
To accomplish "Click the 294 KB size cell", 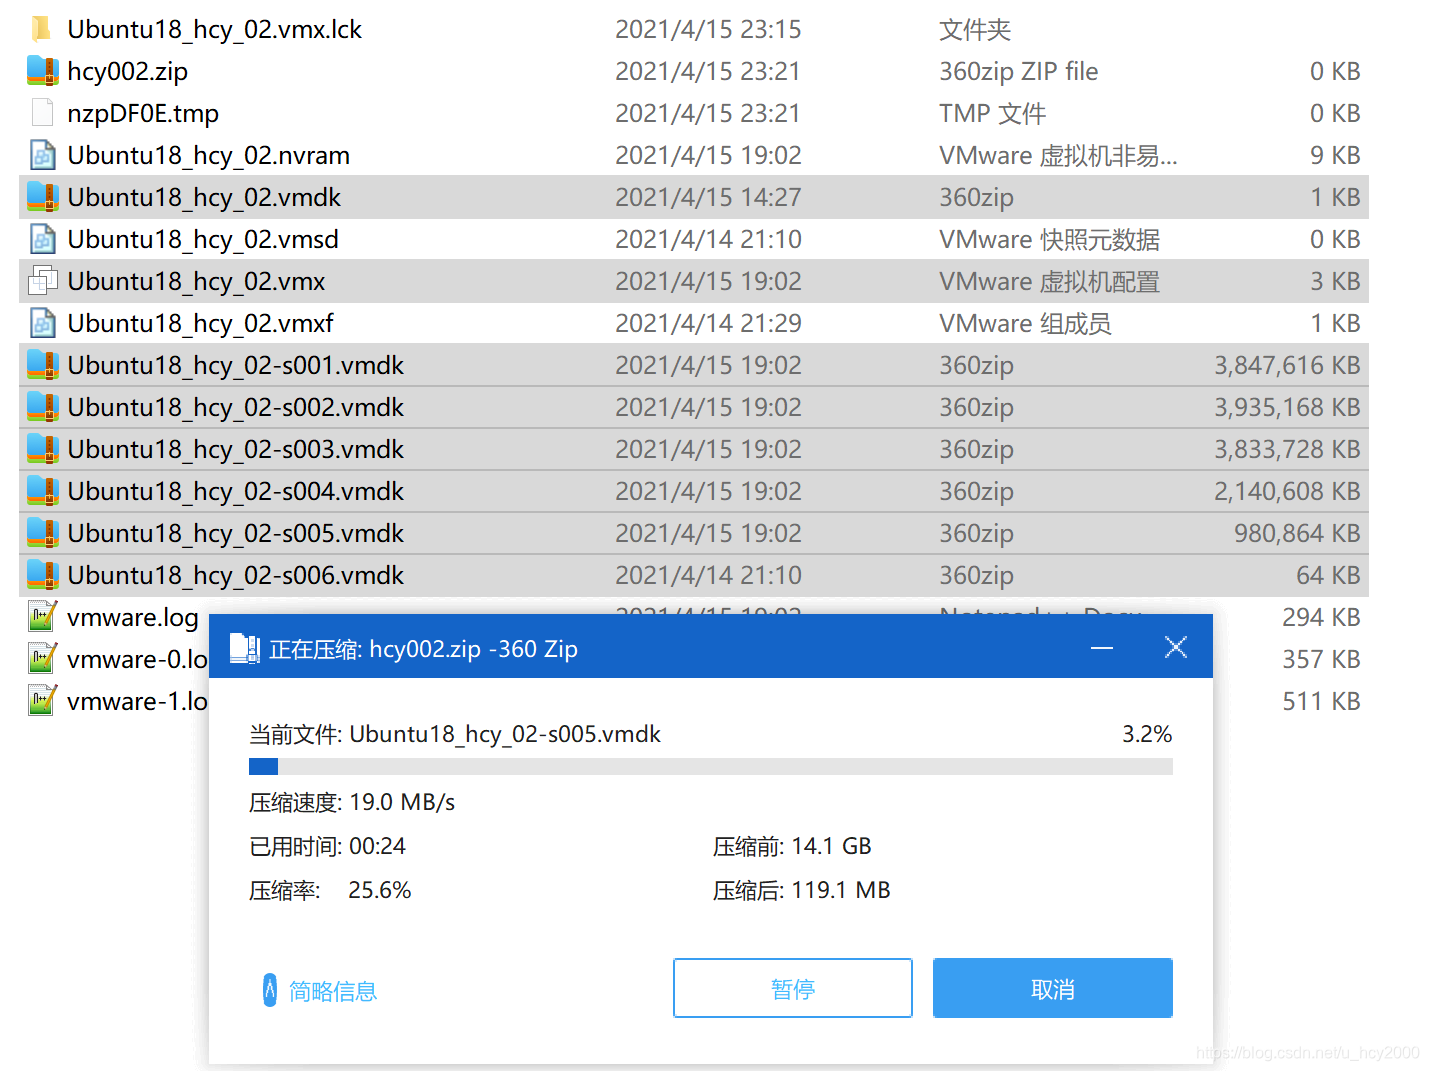I will click(x=1321, y=618).
